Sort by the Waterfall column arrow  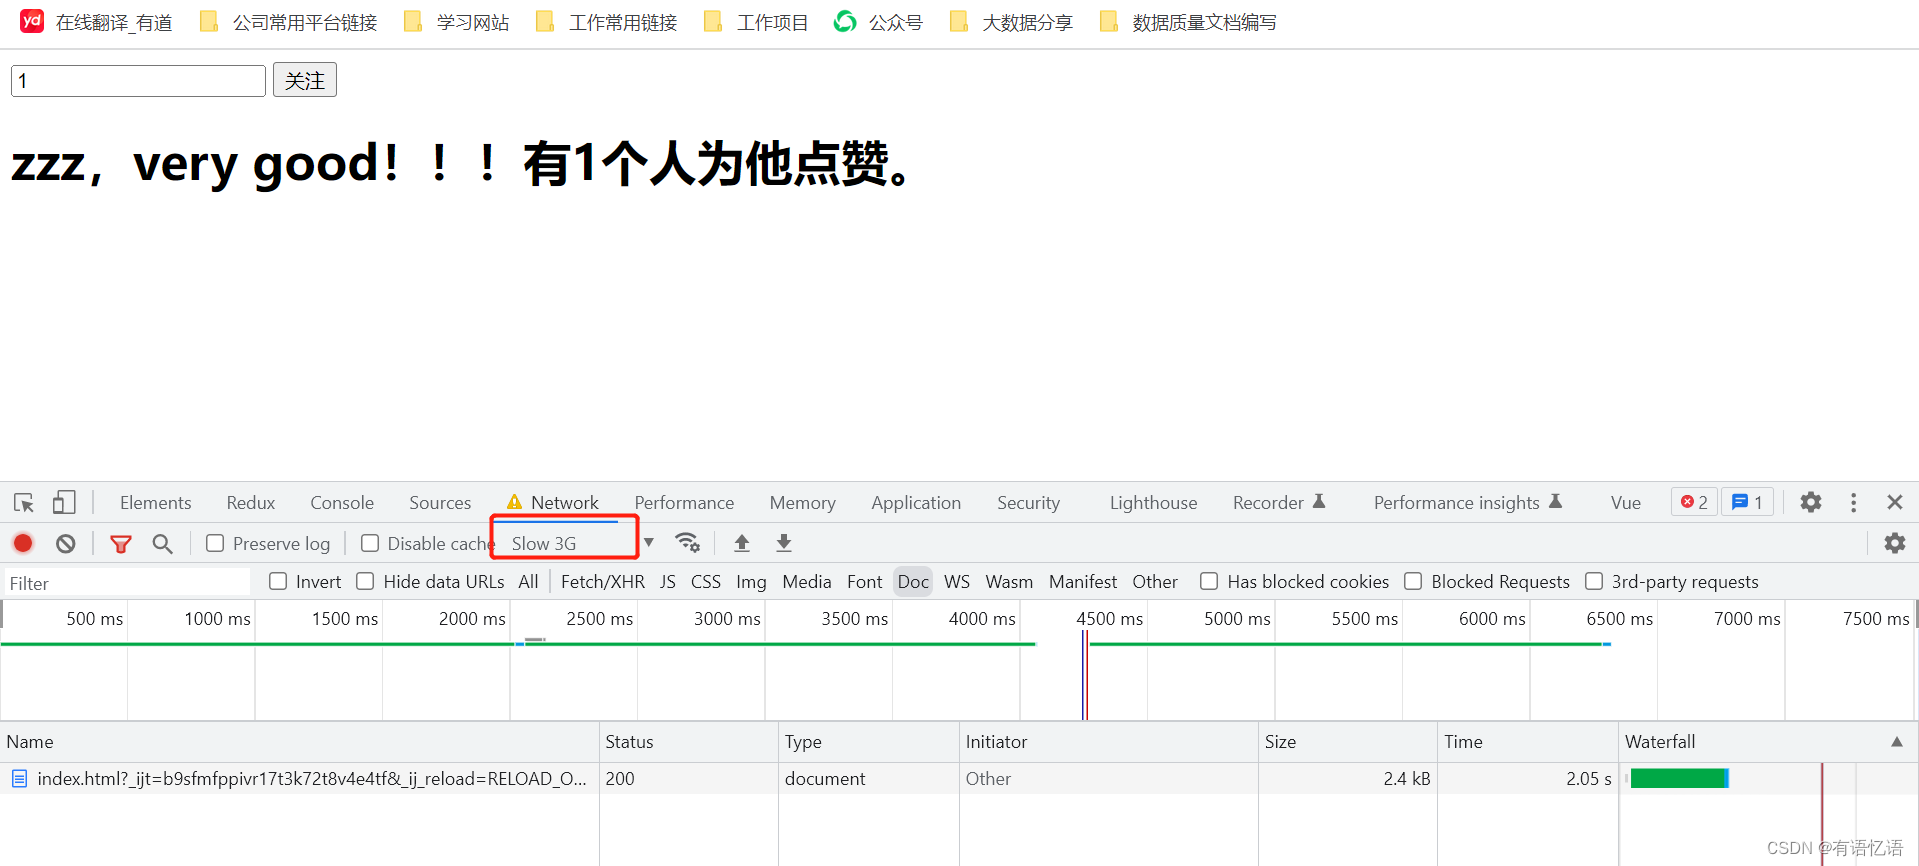point(1896,741)
